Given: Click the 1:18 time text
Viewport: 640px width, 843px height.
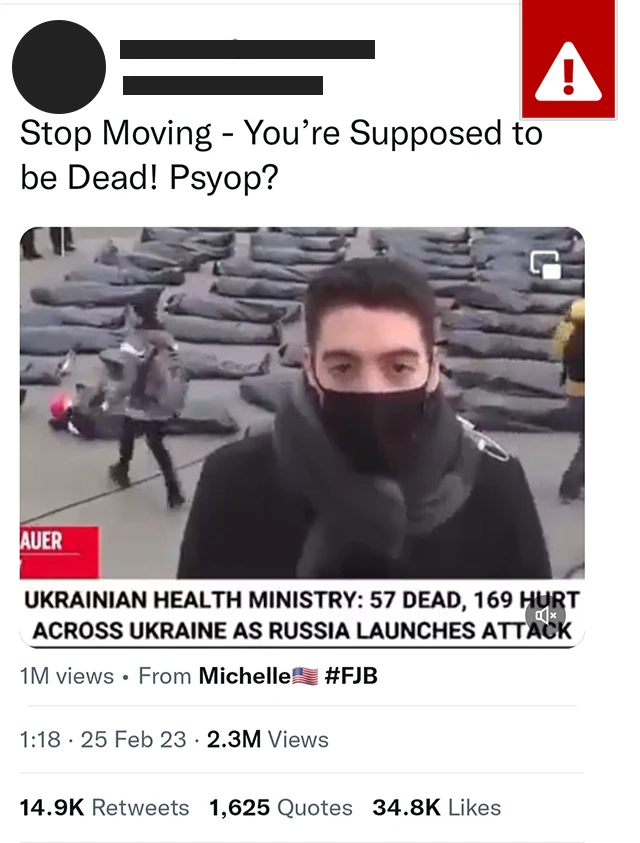Looking at the screenshot, I should click(x=40, y=739).
